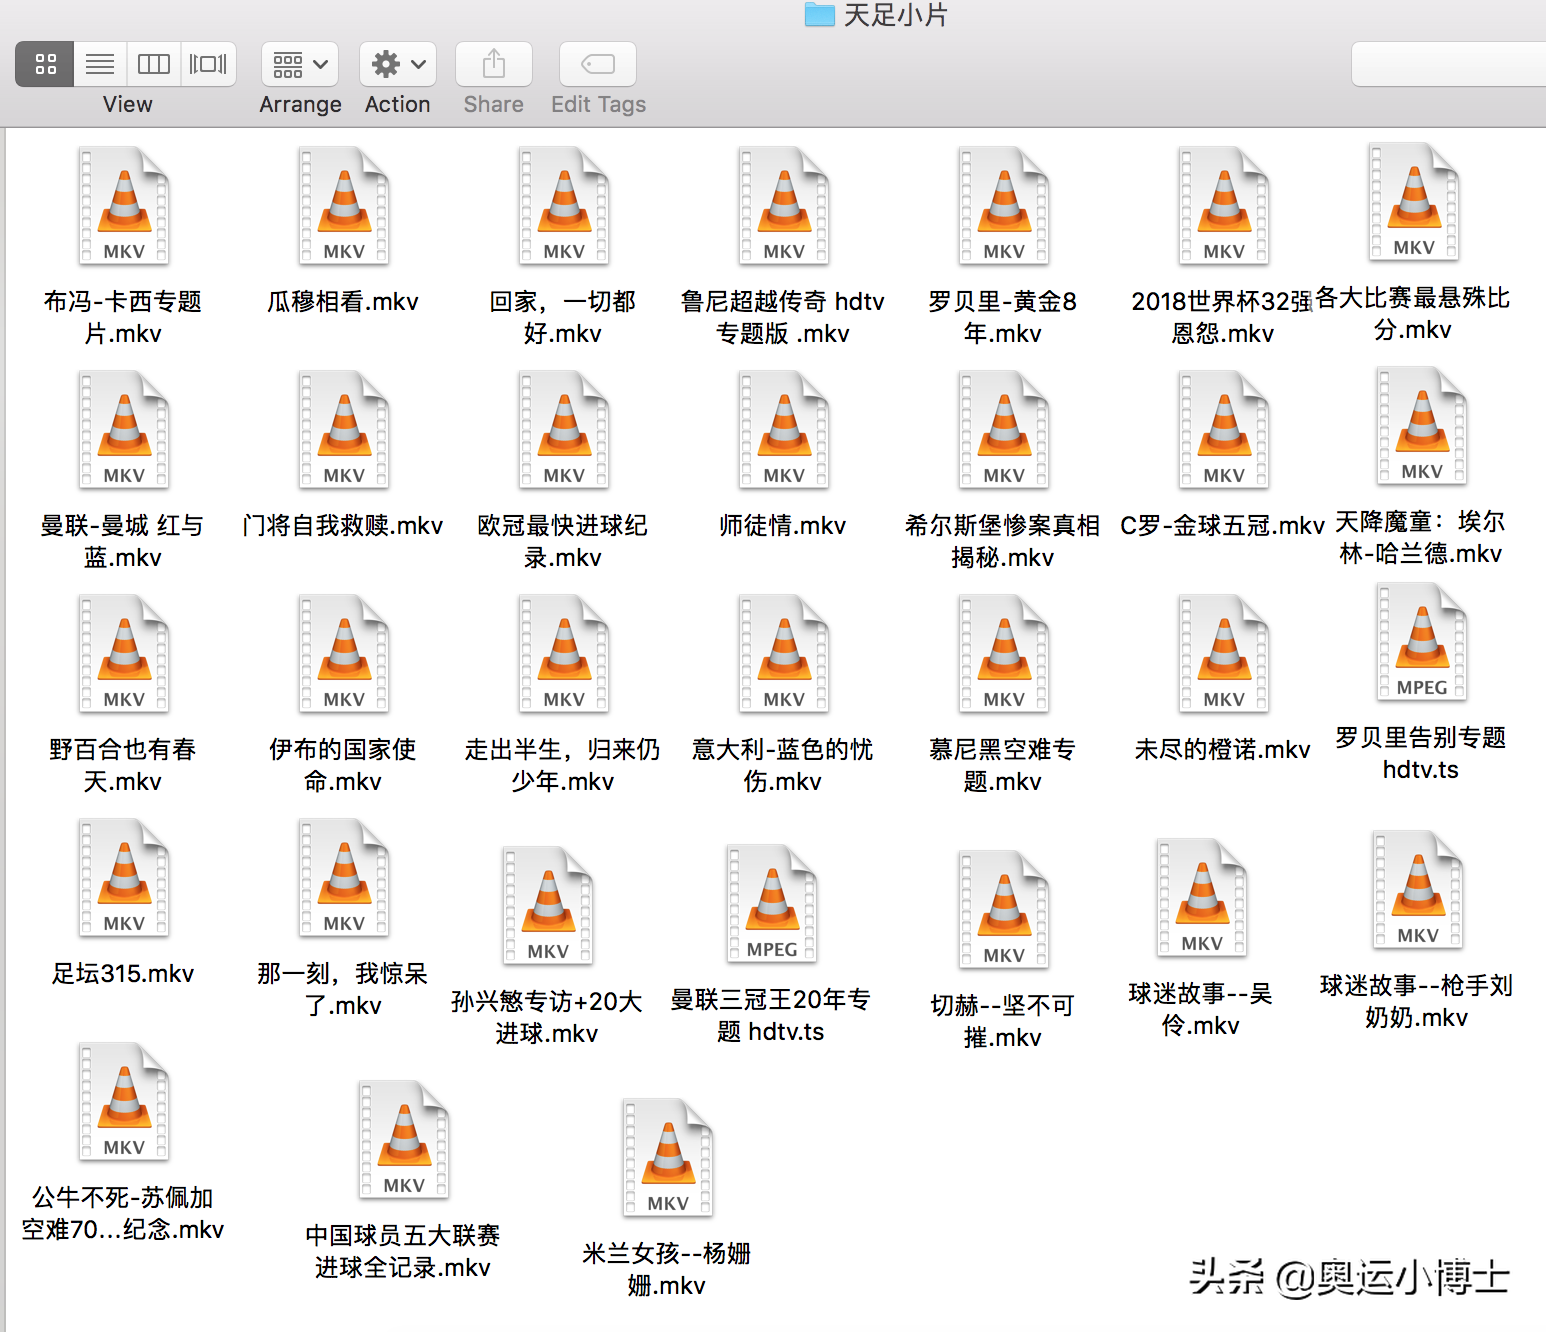Open the Arrange dropdown
Screen dimensions: 1546x1332
pyautogui.click(x=300, y=64)
